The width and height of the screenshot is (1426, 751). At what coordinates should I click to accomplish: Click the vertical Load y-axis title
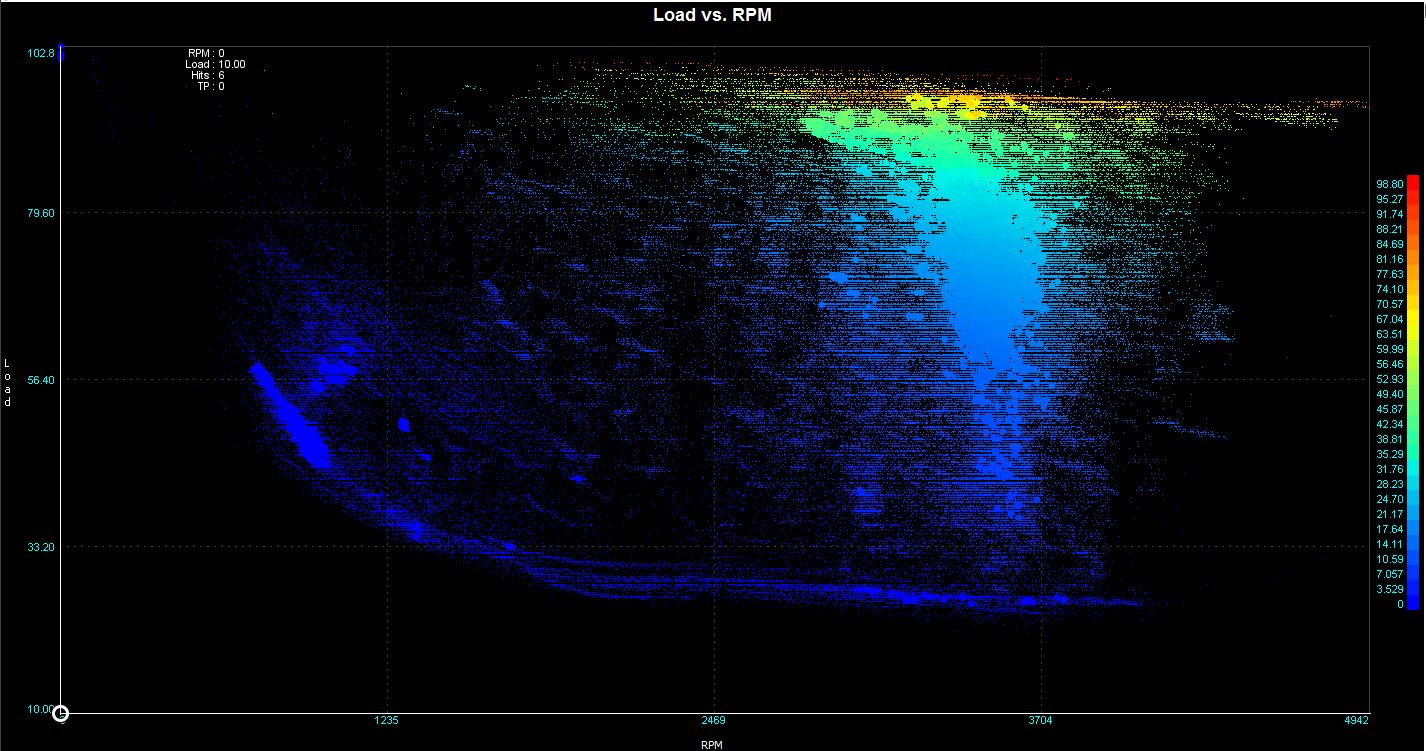[x=8, y=382]
